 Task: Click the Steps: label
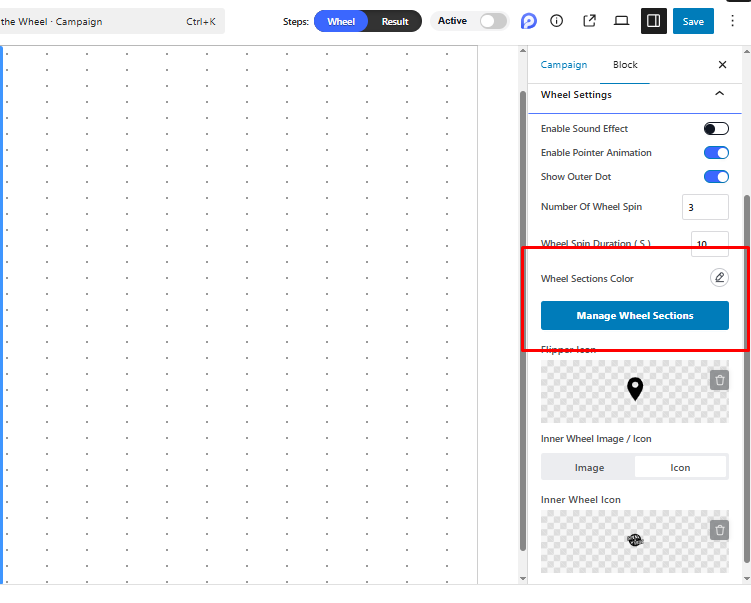[296, 22]
